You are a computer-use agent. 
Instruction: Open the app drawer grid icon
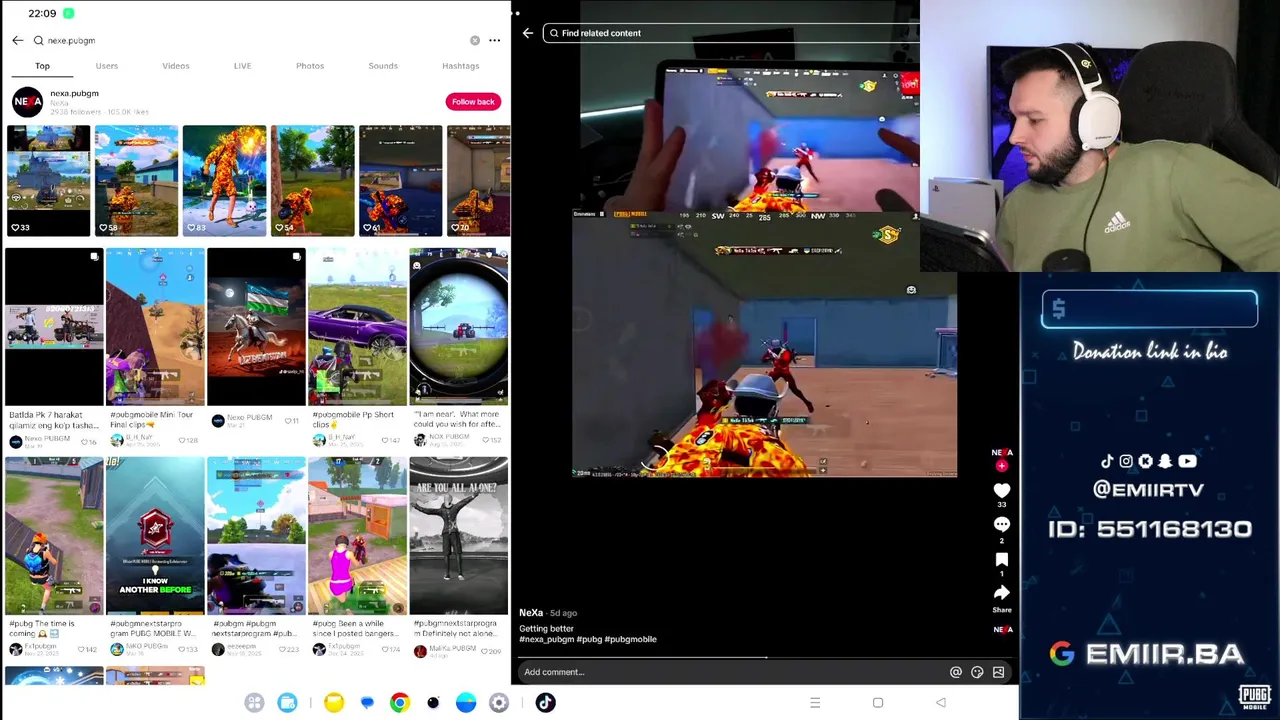(x=254, y=703)
